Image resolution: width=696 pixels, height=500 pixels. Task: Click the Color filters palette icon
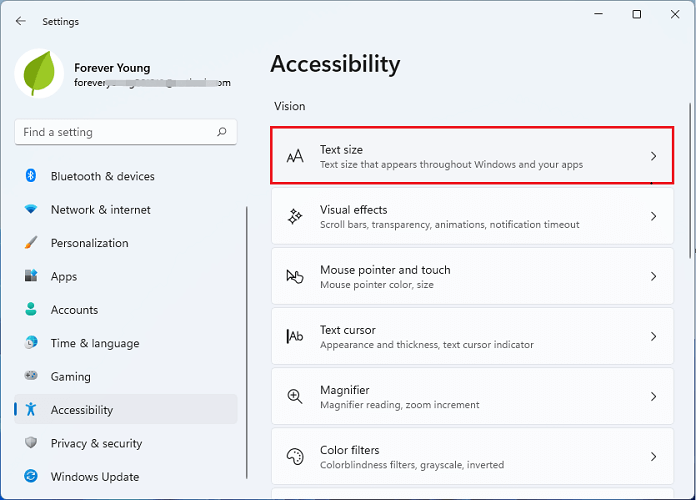[x=295, y=456]
